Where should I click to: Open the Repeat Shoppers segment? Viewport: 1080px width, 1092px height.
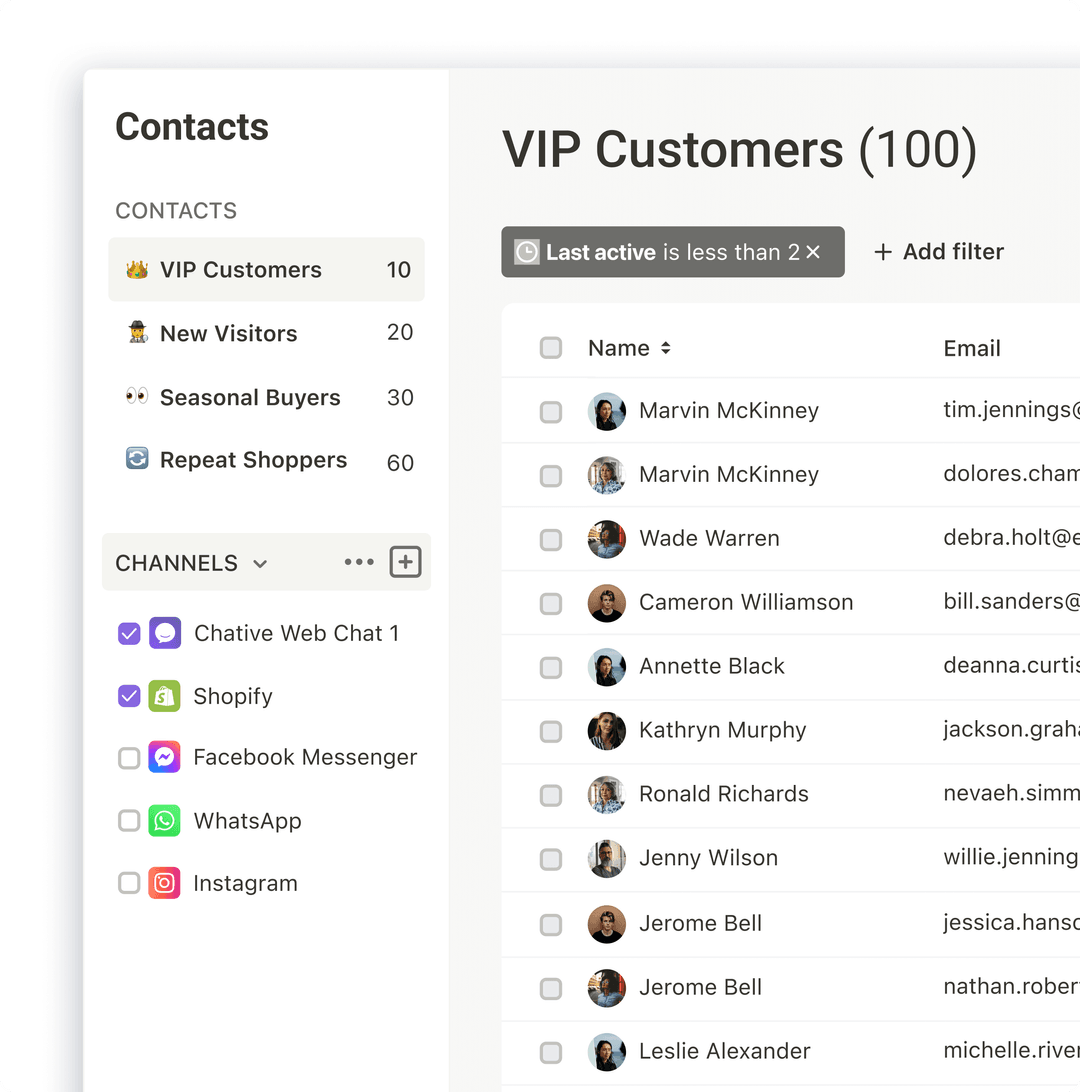click(x=252, y=461)
